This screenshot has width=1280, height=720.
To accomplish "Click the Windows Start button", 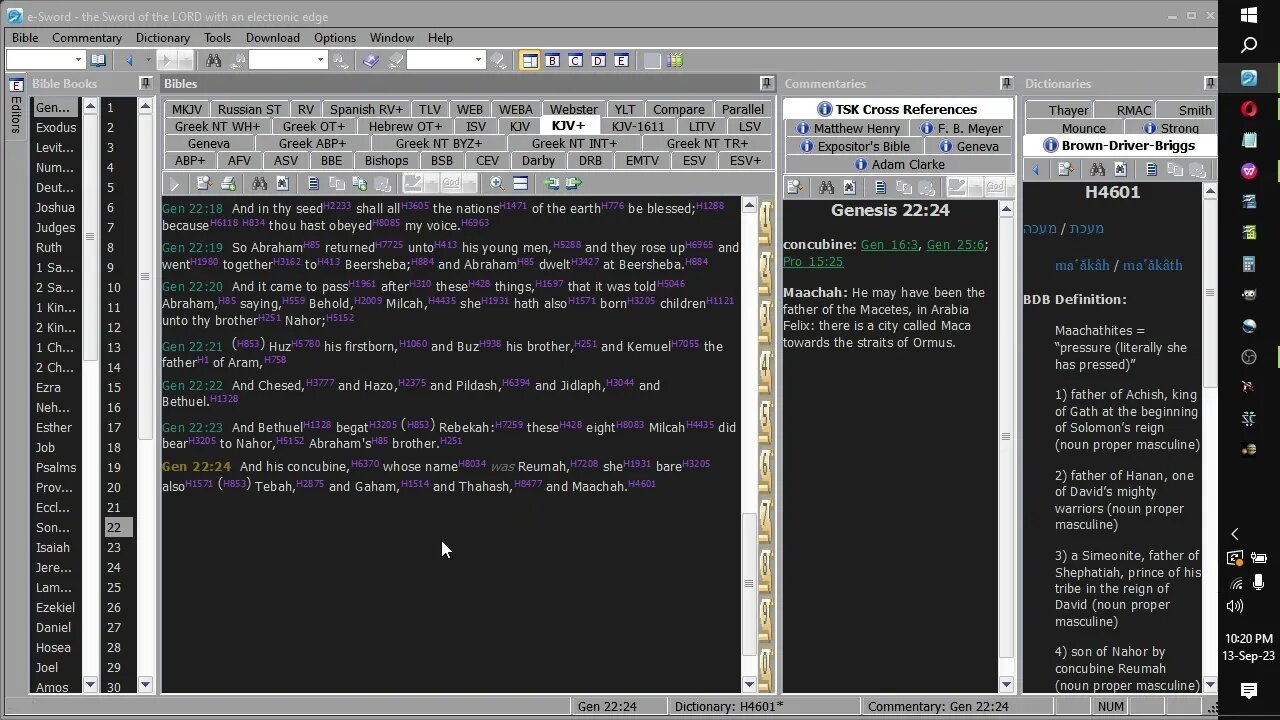I will pyautogui.click(x=1249, y=15).
